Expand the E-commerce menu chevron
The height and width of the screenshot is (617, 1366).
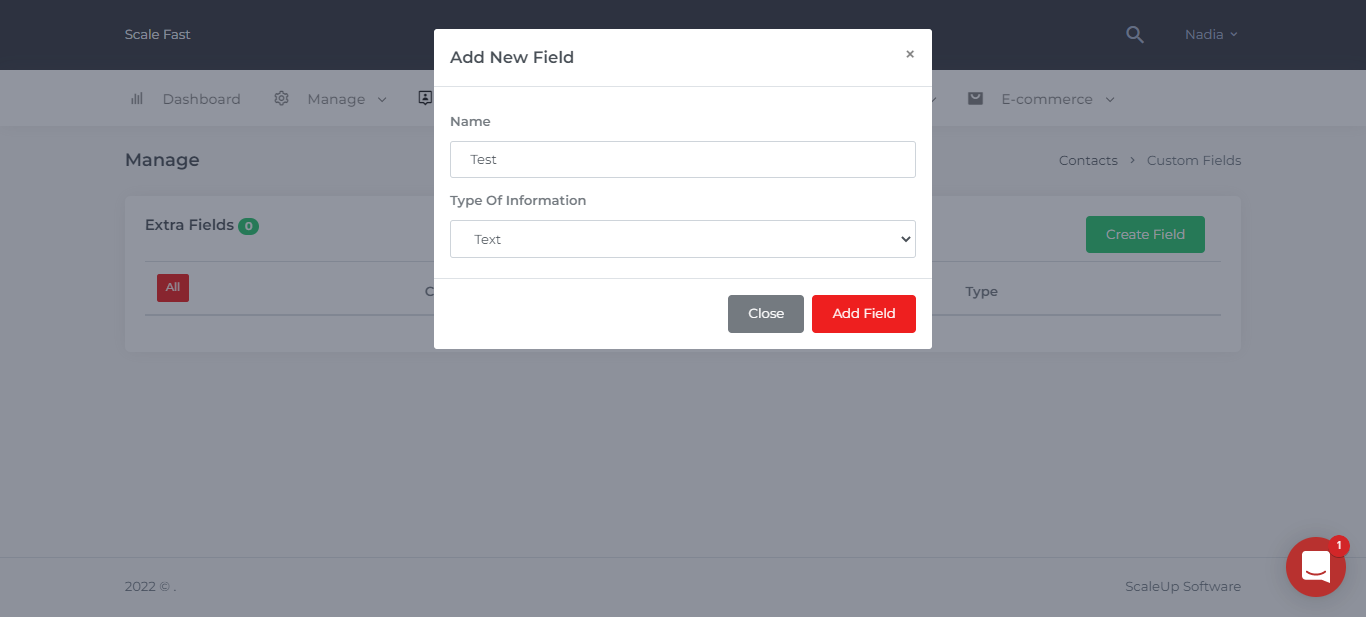pos(1110,100)
